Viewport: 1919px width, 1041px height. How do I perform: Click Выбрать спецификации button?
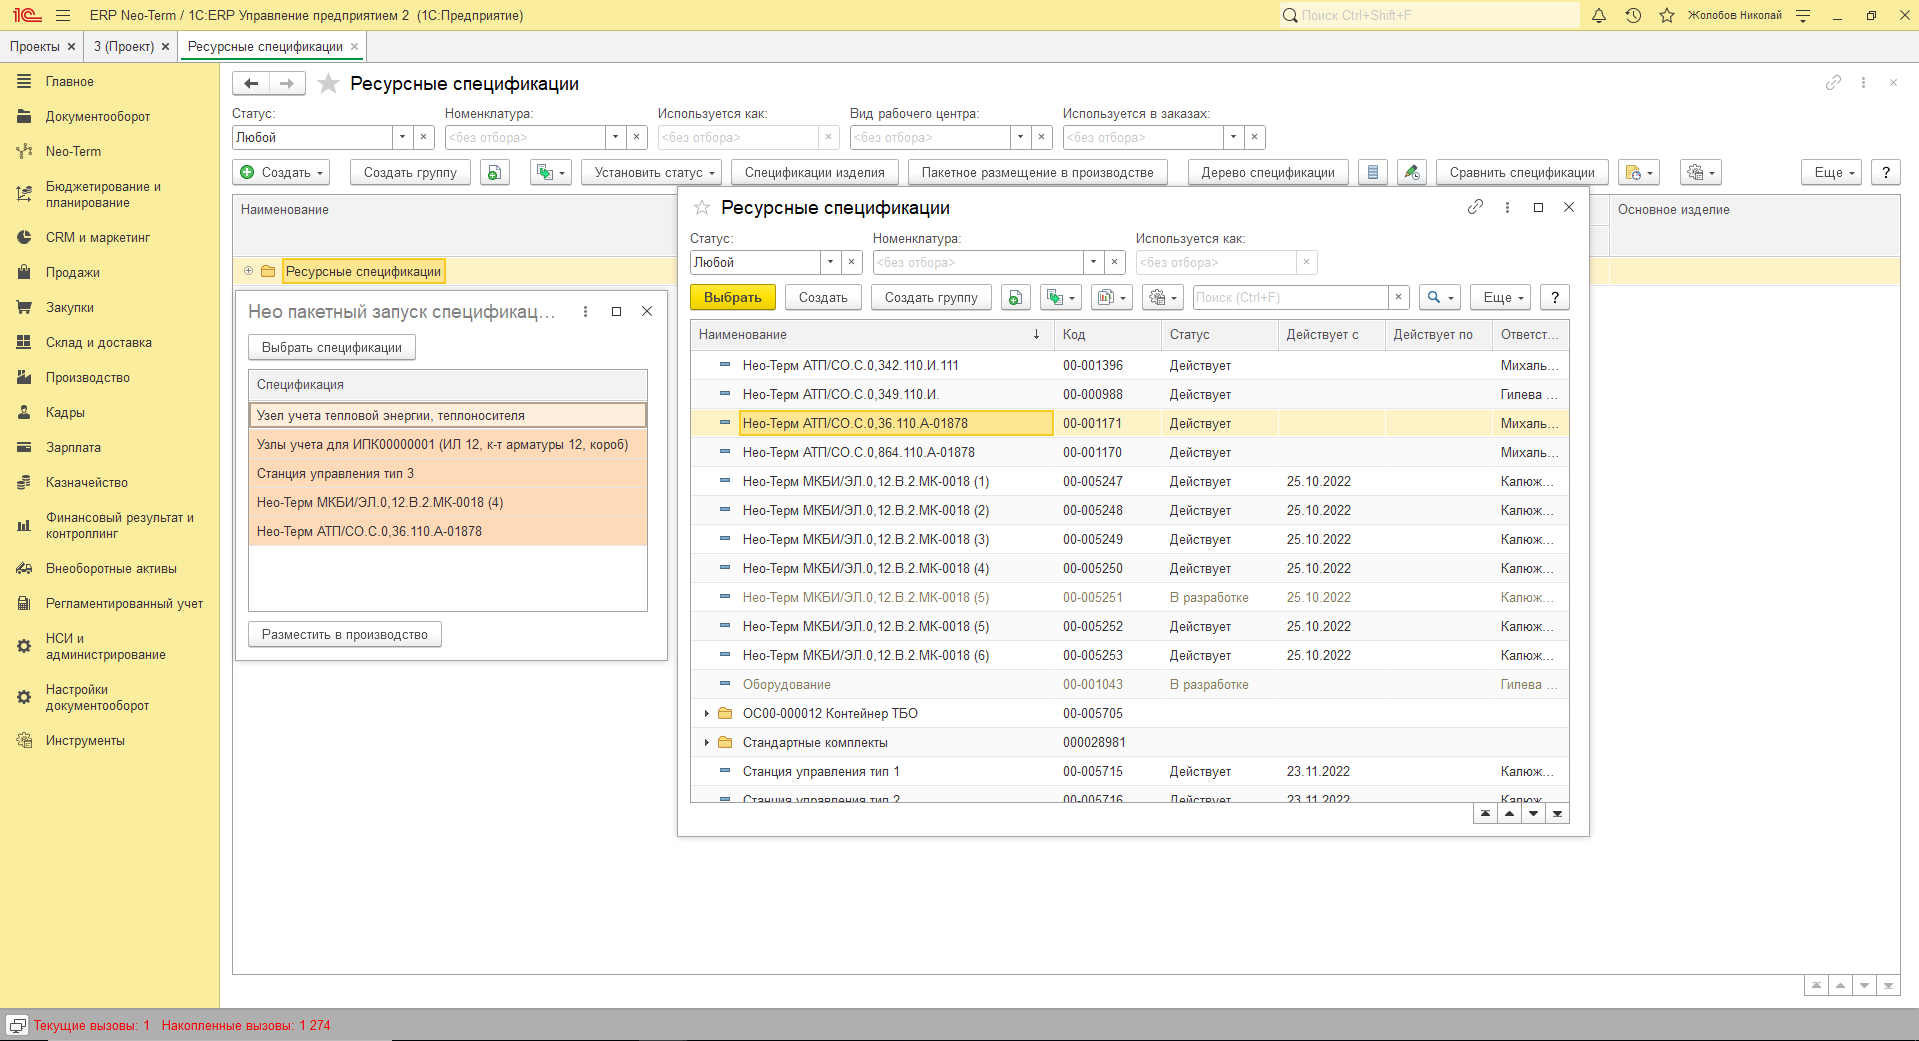click(x=332, y=347)
